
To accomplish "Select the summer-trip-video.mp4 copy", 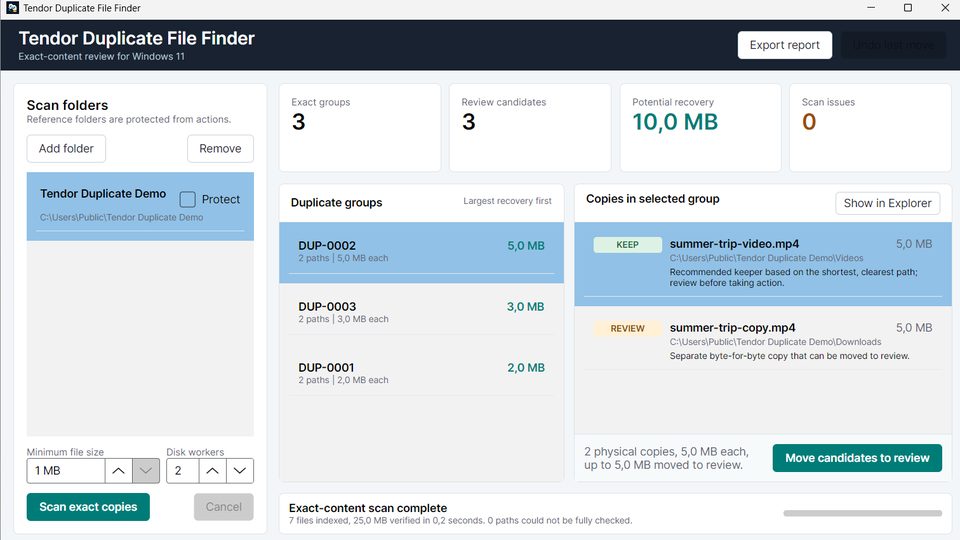I will pyautogui.click(x=763, y=264).
